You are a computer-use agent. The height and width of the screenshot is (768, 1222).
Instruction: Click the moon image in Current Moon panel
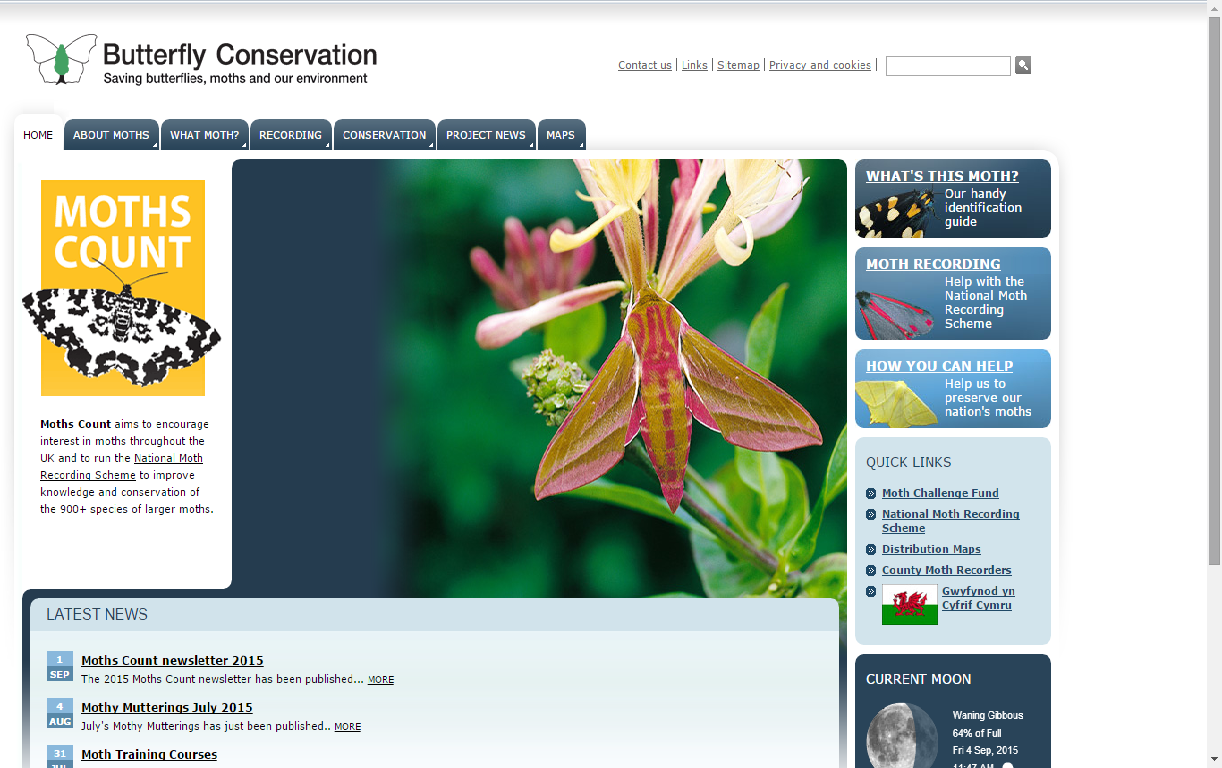tap(901, 737)
